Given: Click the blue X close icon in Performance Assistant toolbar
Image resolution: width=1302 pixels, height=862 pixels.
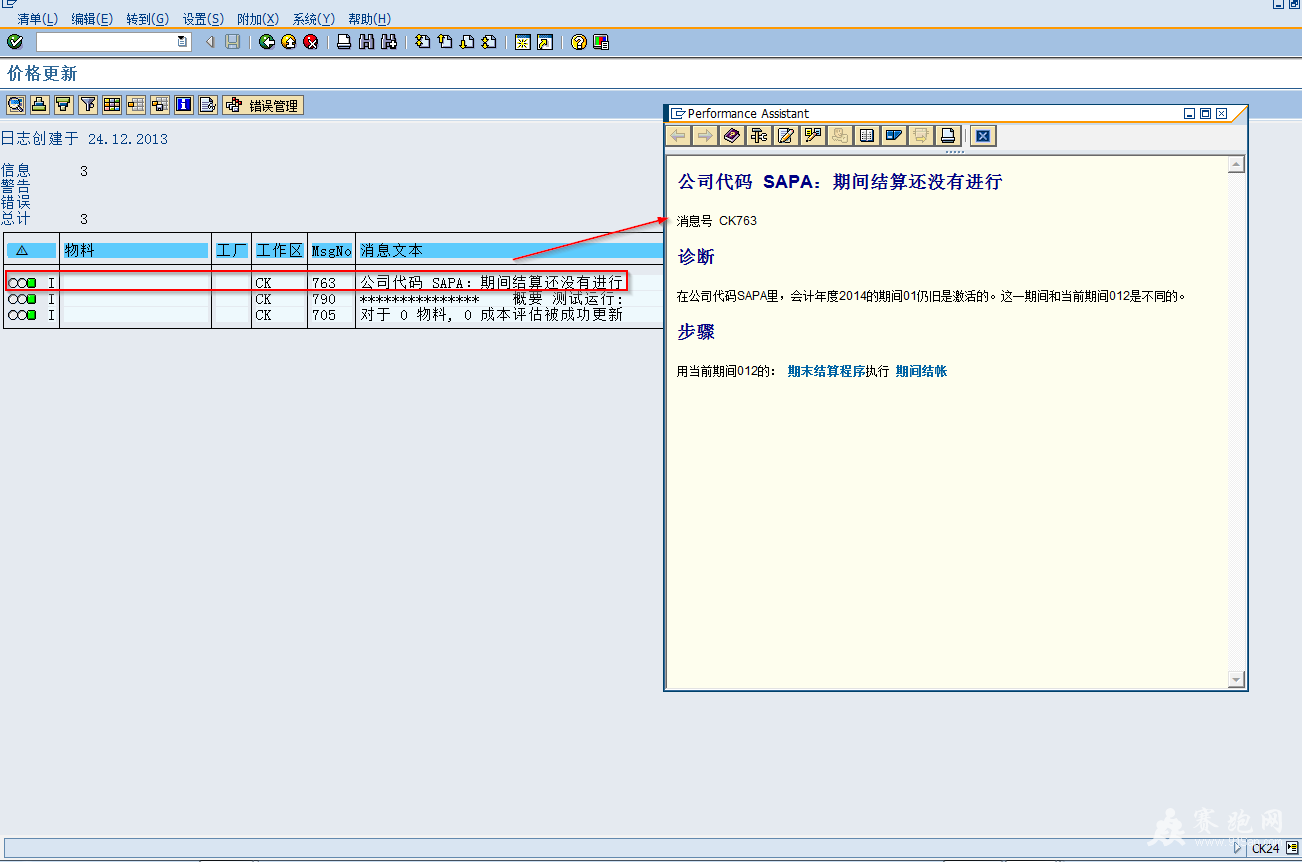Looking at the screenshot, I should 983,136.
